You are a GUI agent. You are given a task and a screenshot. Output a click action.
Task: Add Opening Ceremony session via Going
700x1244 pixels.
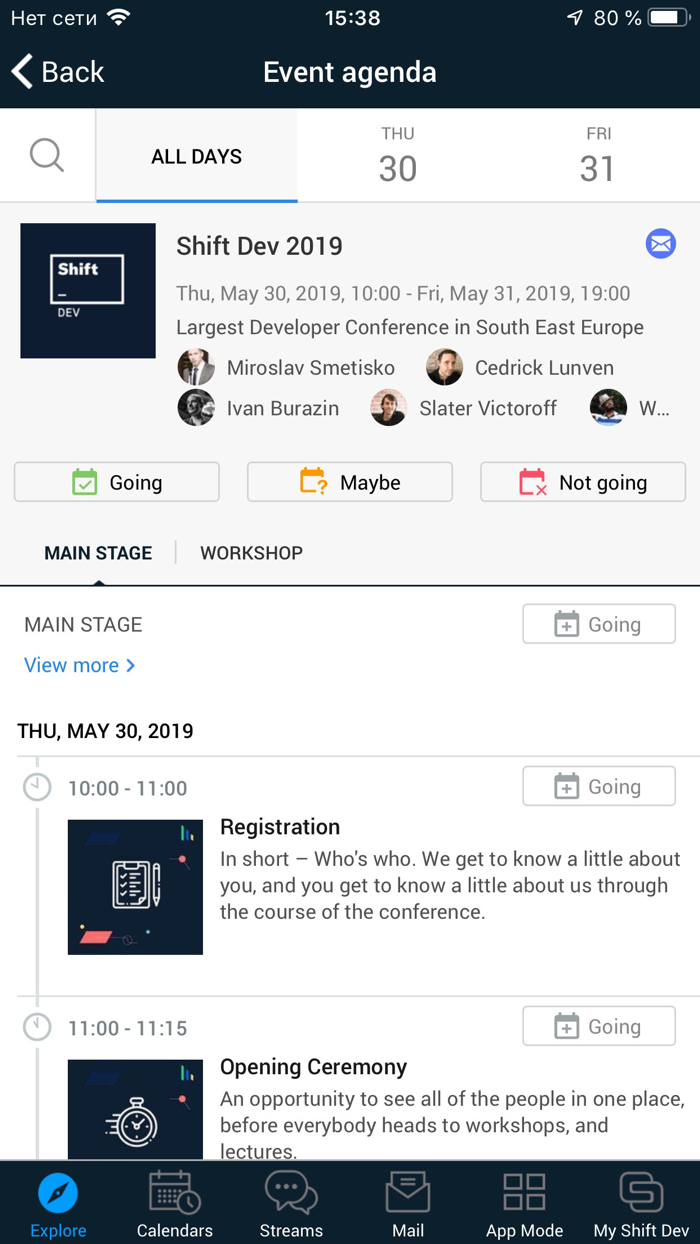[x=599, y=1027]
